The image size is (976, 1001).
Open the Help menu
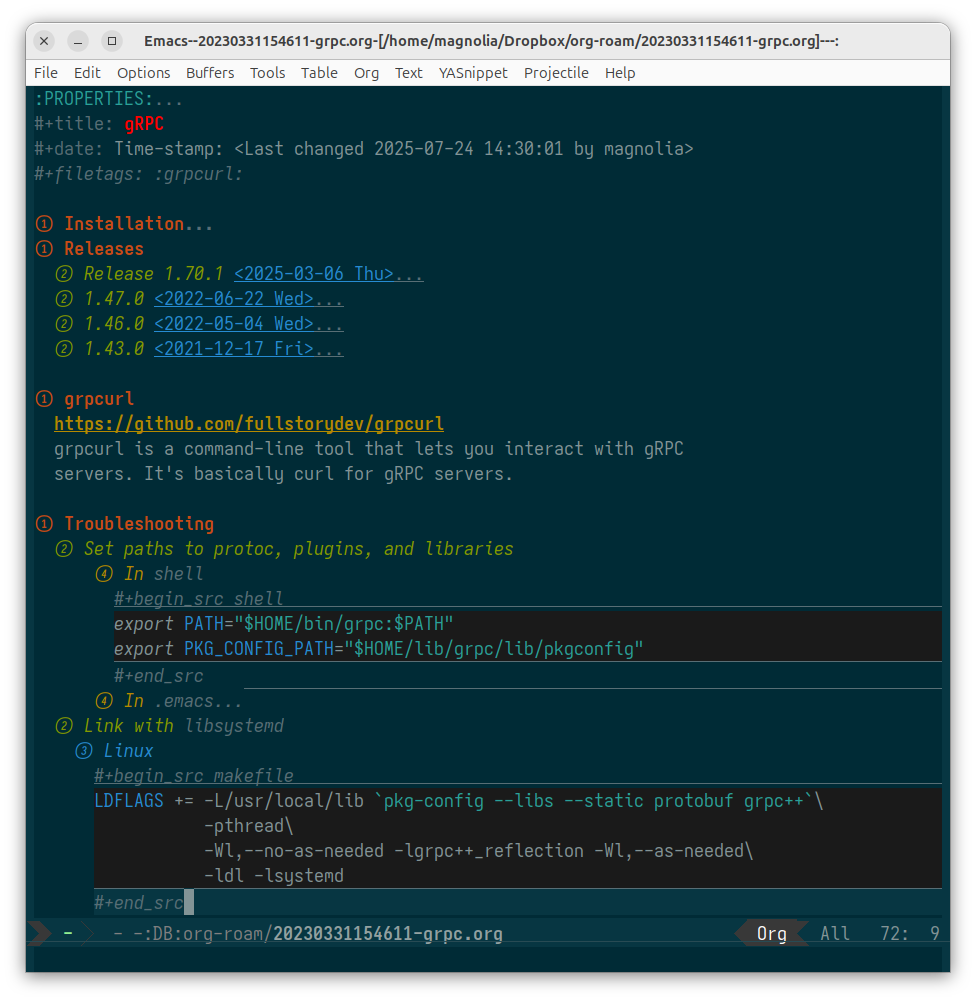point(620,73)
